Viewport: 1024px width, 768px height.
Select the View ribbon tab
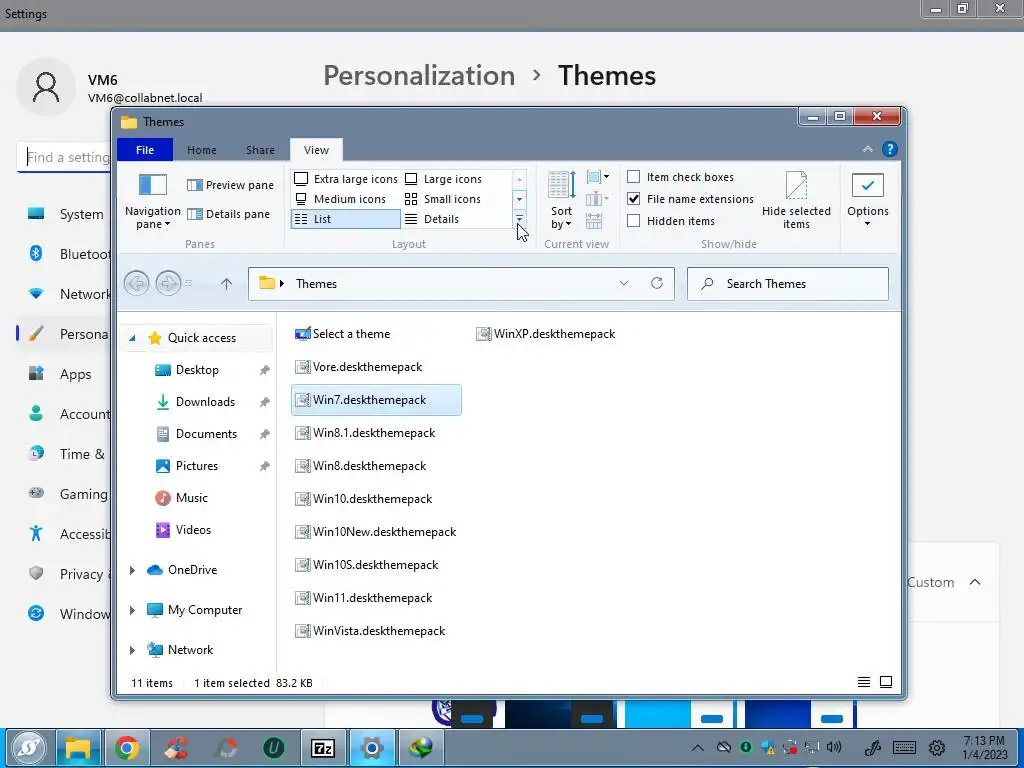[x=316, y=150]
